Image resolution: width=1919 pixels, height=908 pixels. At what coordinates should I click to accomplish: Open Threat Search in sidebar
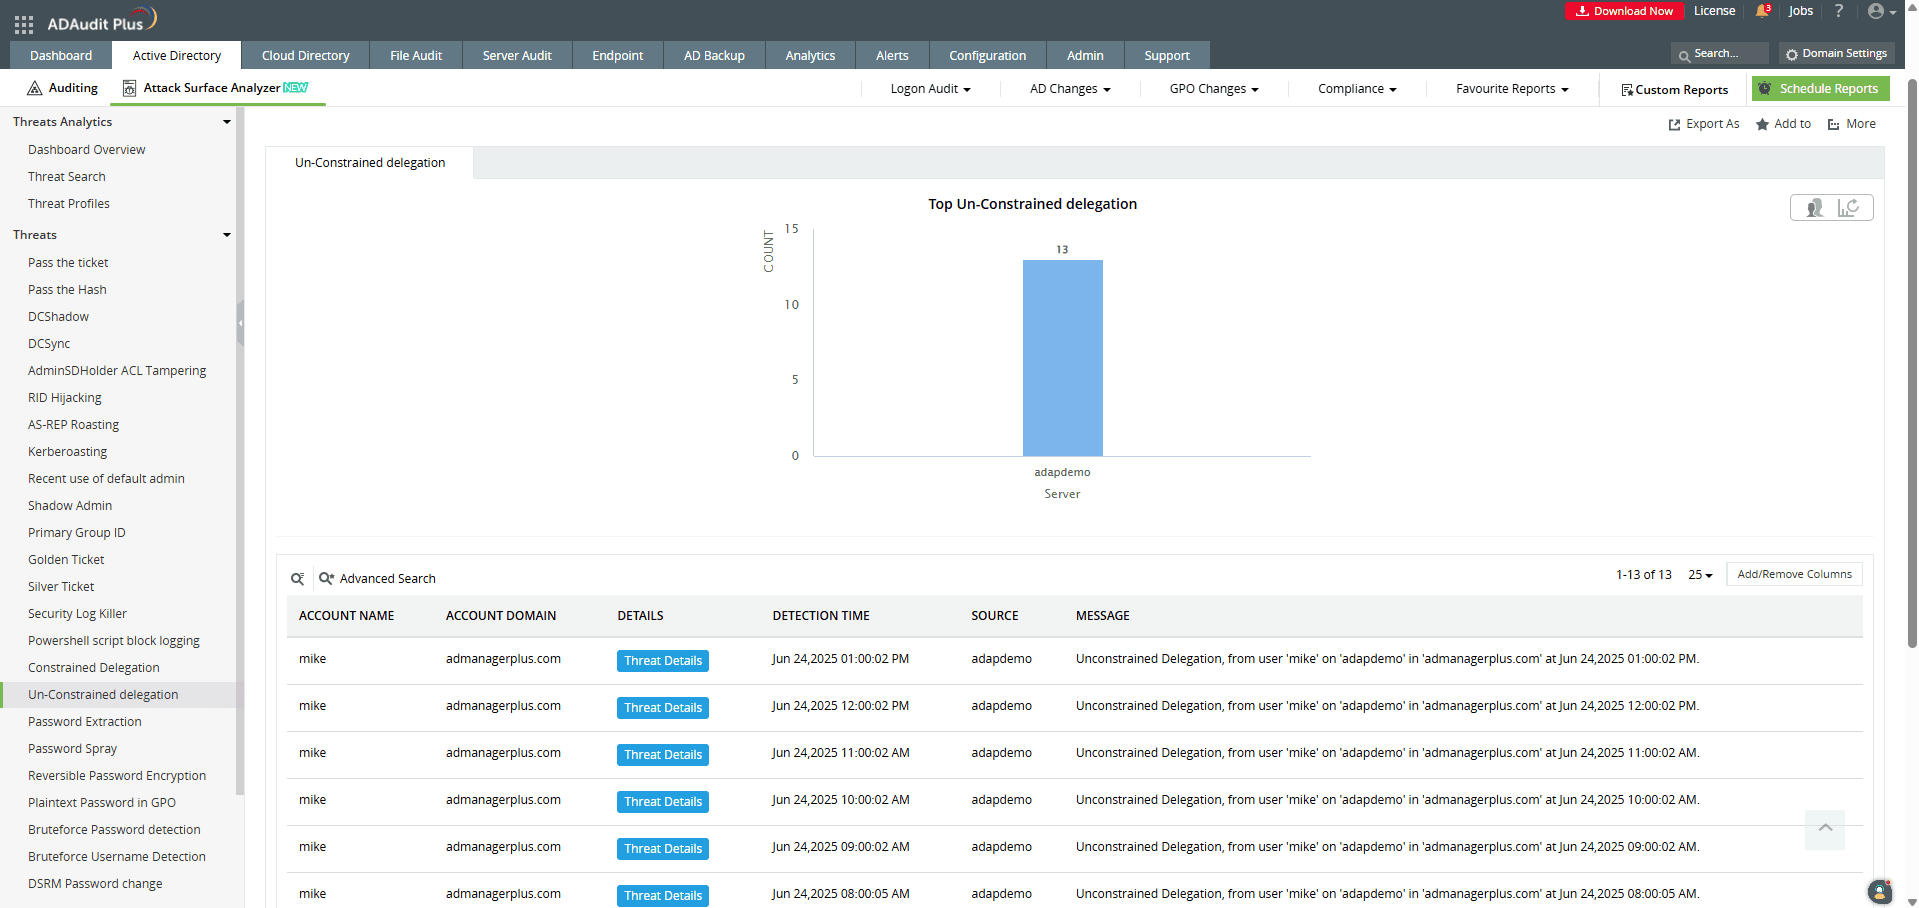pos(67,177)
